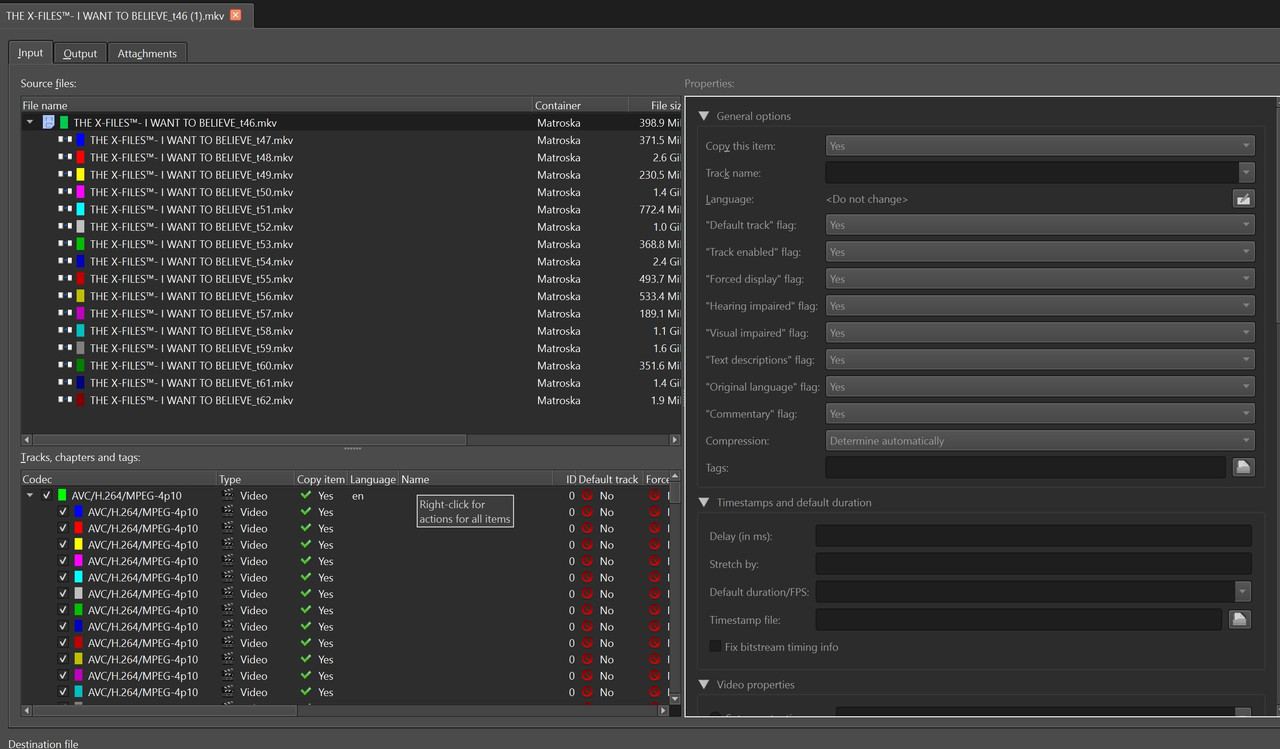Image resolution: width=1280 pixels, height=749 pixels.
Task: Click the green check icon in the magenta track row
Action: 306,561
